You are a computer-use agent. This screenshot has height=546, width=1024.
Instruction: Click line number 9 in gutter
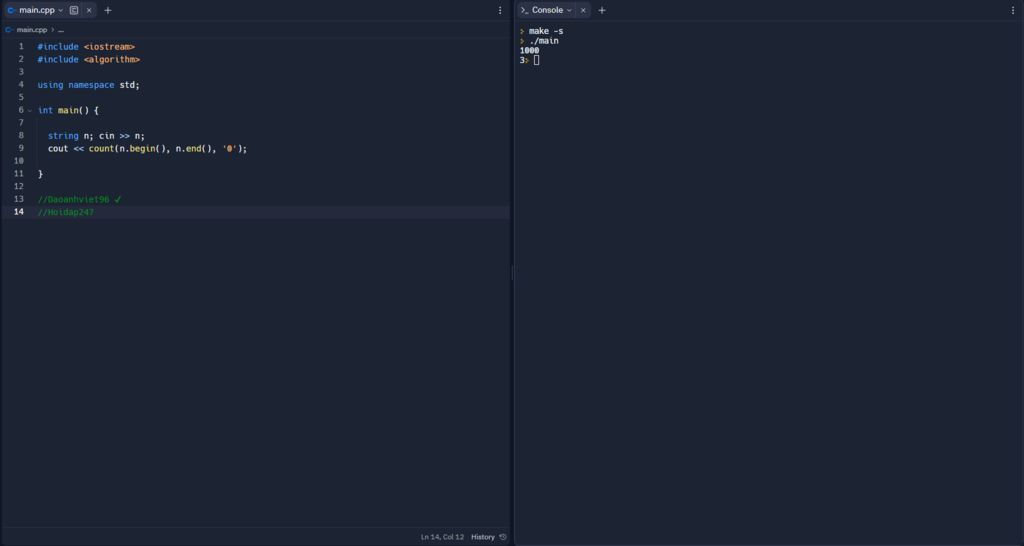[21, 148]
